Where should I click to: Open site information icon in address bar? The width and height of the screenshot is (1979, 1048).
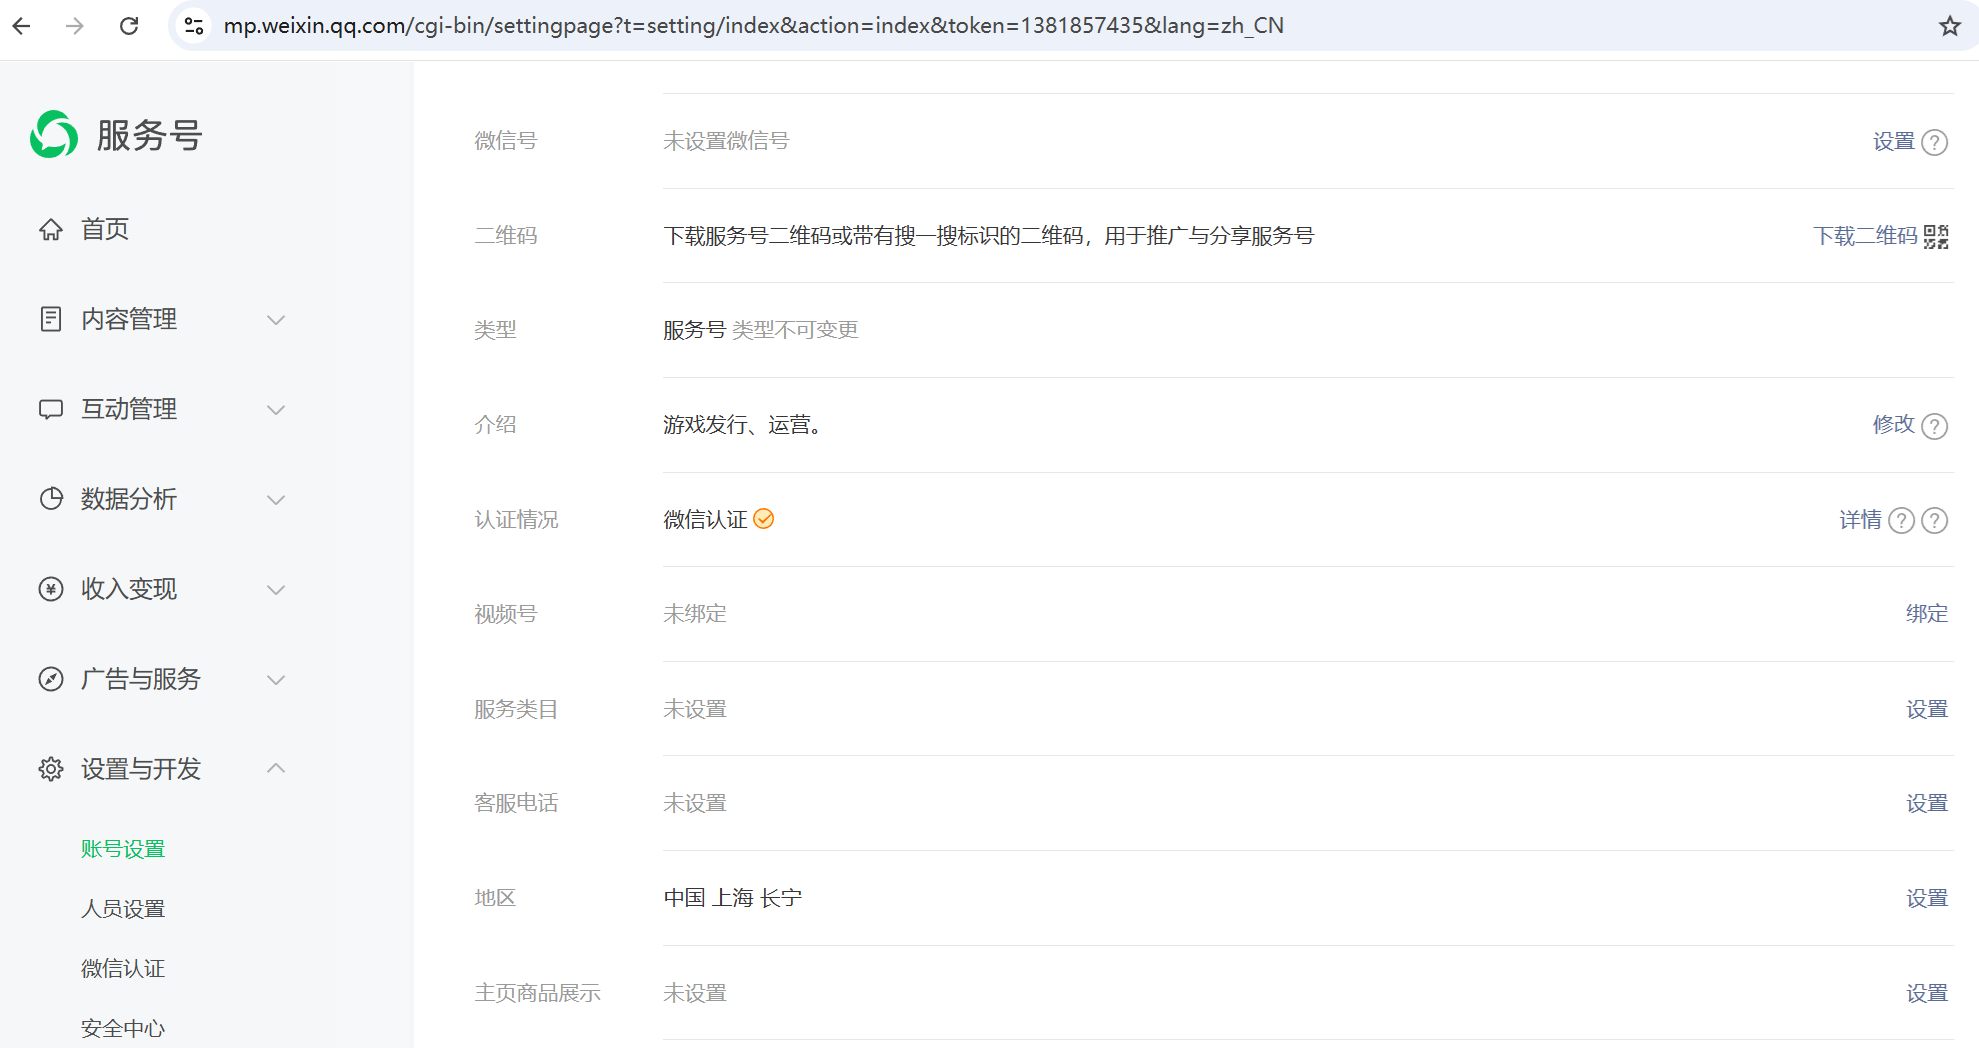[195, 26]
